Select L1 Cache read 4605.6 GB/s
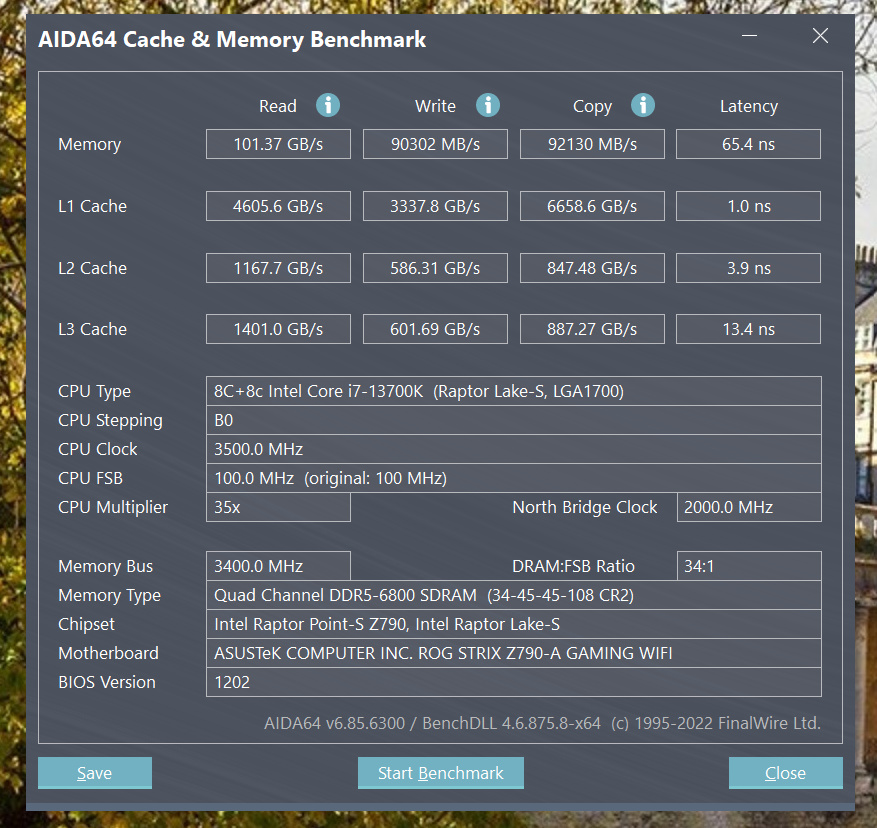The height and width of the screenshot is (828, 877). [x=278, y=206]
